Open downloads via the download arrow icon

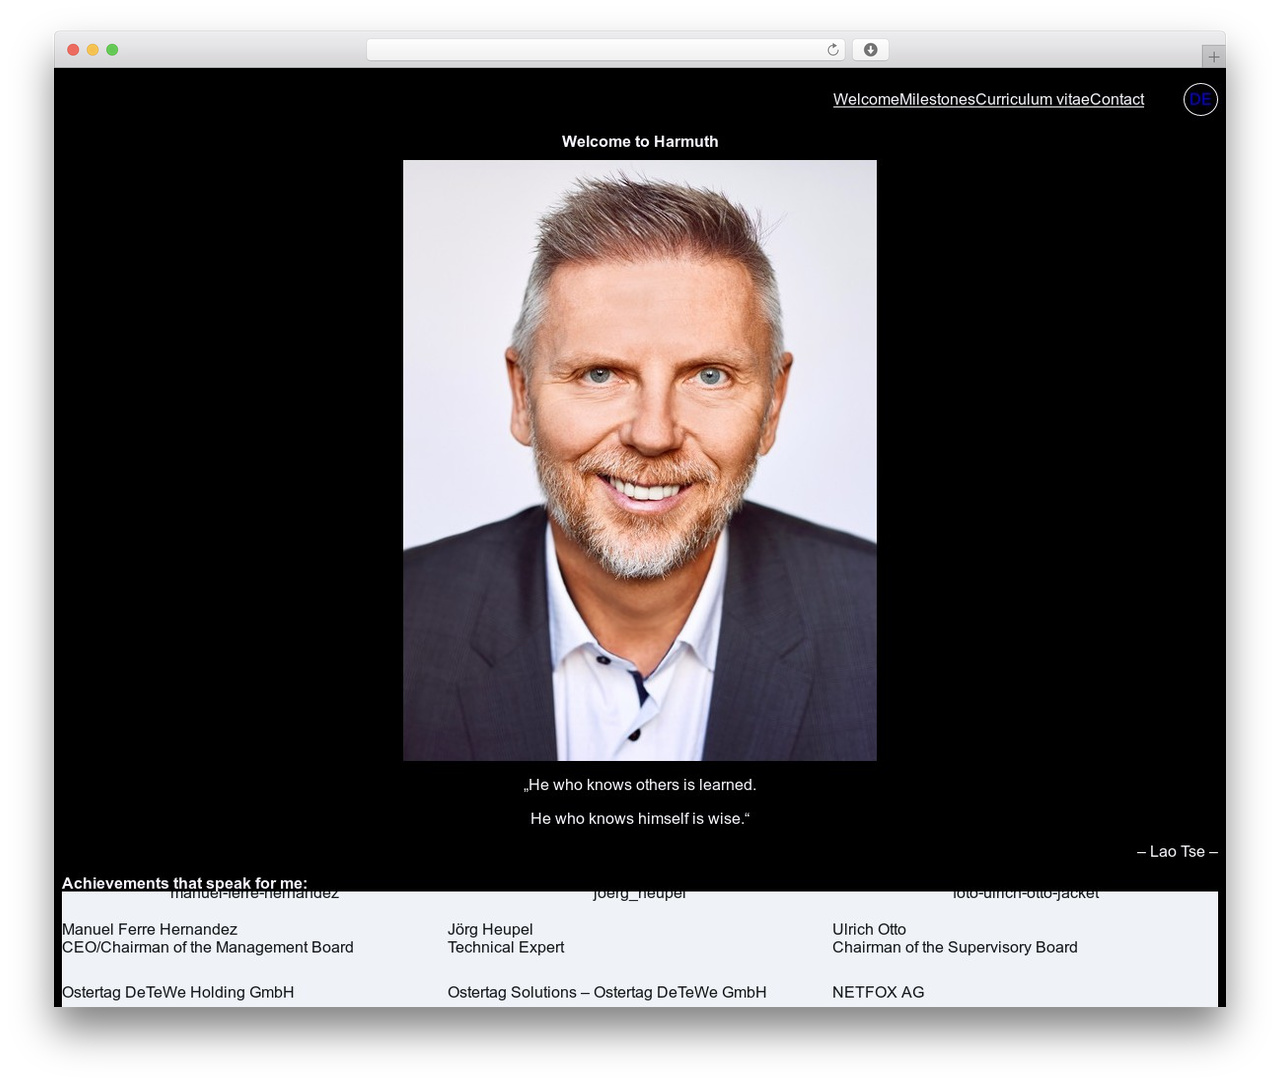[870, 50]
